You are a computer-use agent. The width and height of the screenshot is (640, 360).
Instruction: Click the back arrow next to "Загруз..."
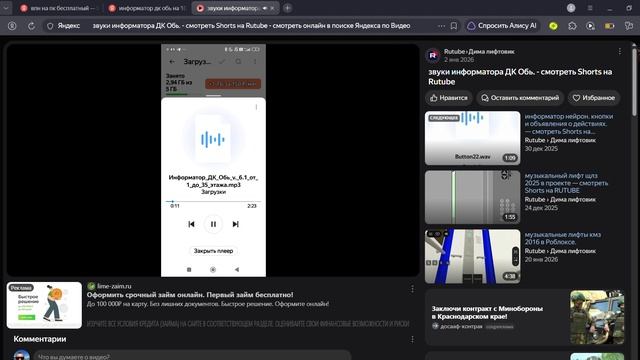coord(172,62)
